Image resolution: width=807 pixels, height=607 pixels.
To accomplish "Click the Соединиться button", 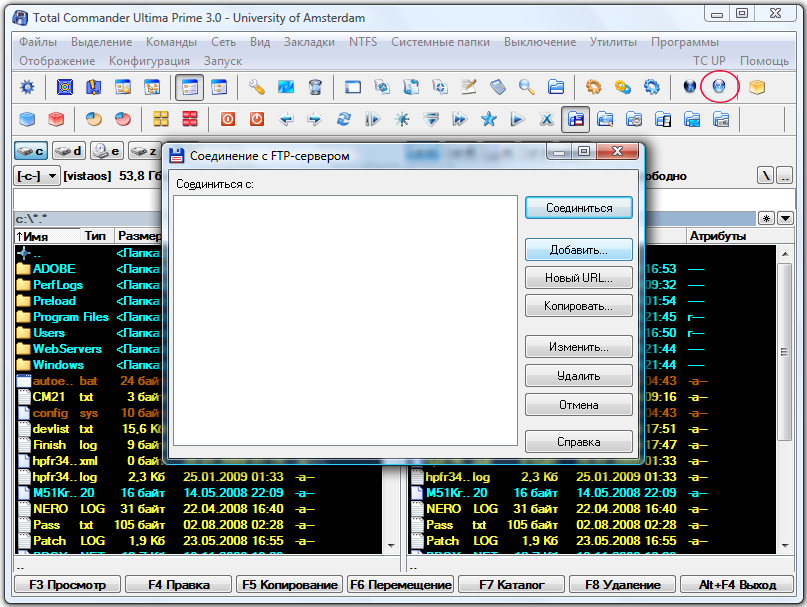I will (x=579, y=208).
